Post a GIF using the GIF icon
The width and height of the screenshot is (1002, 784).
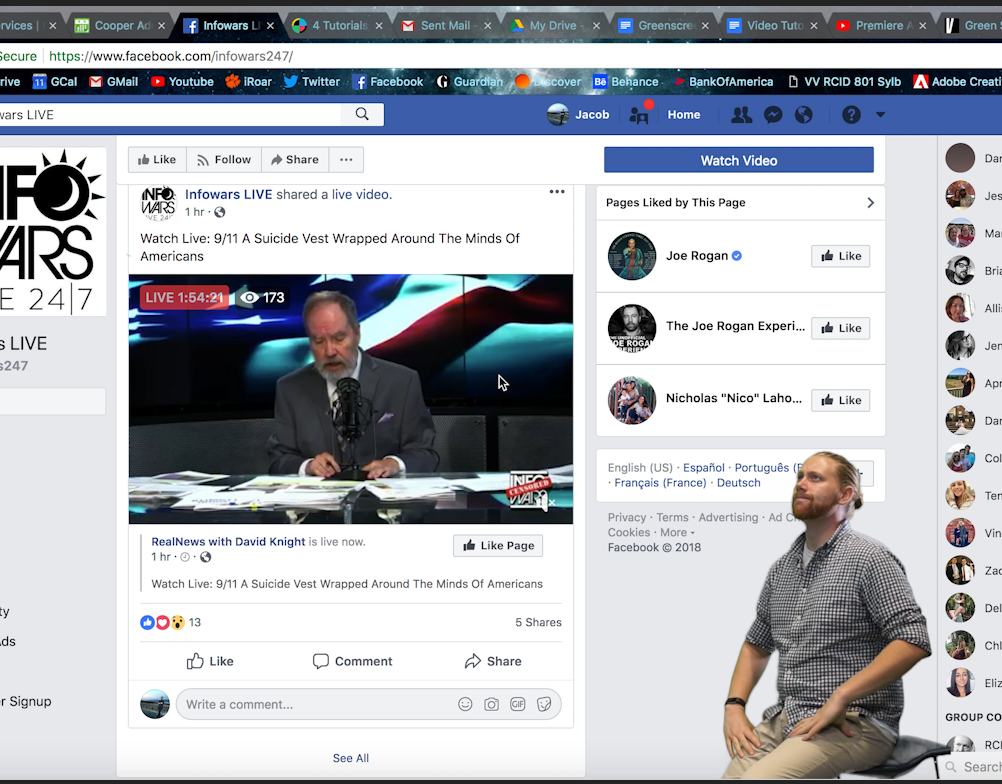(518, 704)
